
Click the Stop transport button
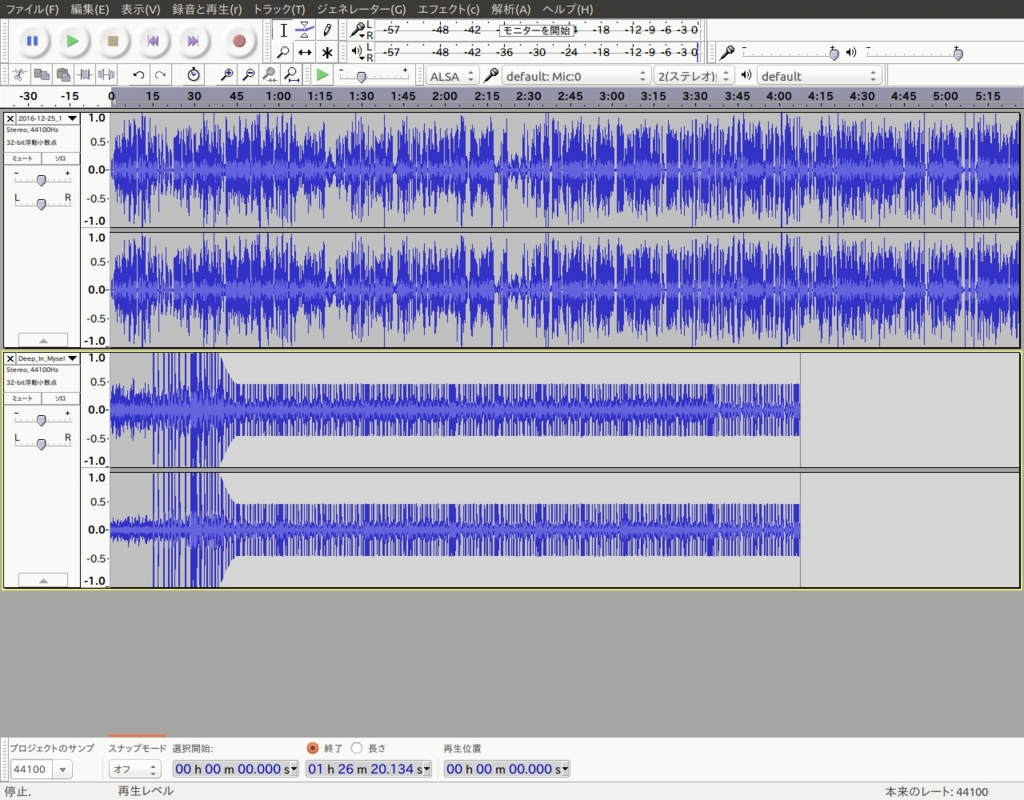tap(112, 41)
